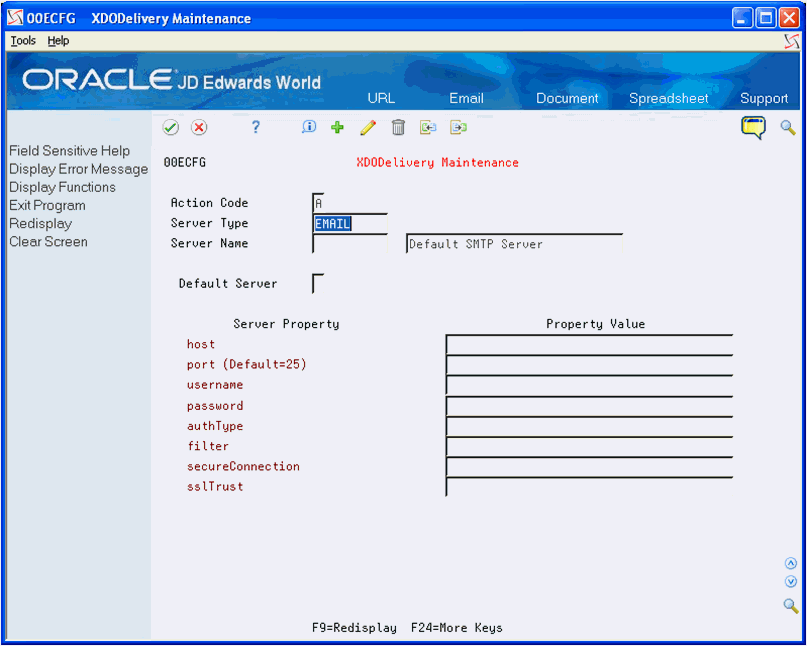Click the next record arrow icon
The image size is (807, 646).
tap(458, 127)
